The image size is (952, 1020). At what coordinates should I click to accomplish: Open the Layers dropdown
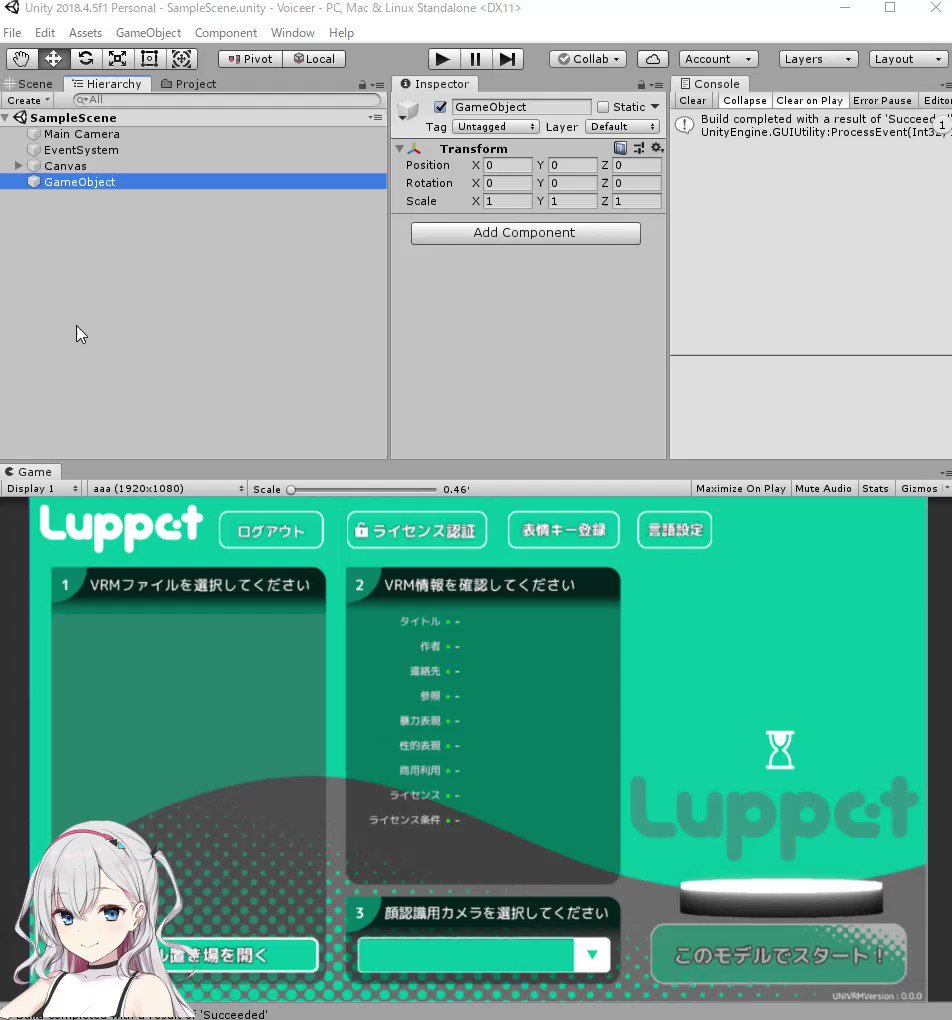point(818,59)
